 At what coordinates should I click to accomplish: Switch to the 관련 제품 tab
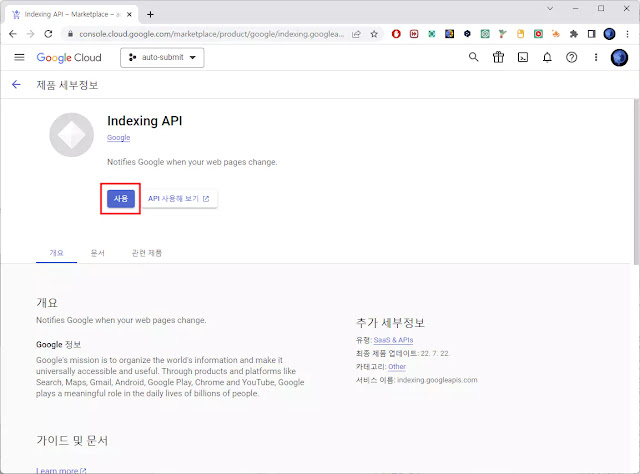[x=147, y=253]
